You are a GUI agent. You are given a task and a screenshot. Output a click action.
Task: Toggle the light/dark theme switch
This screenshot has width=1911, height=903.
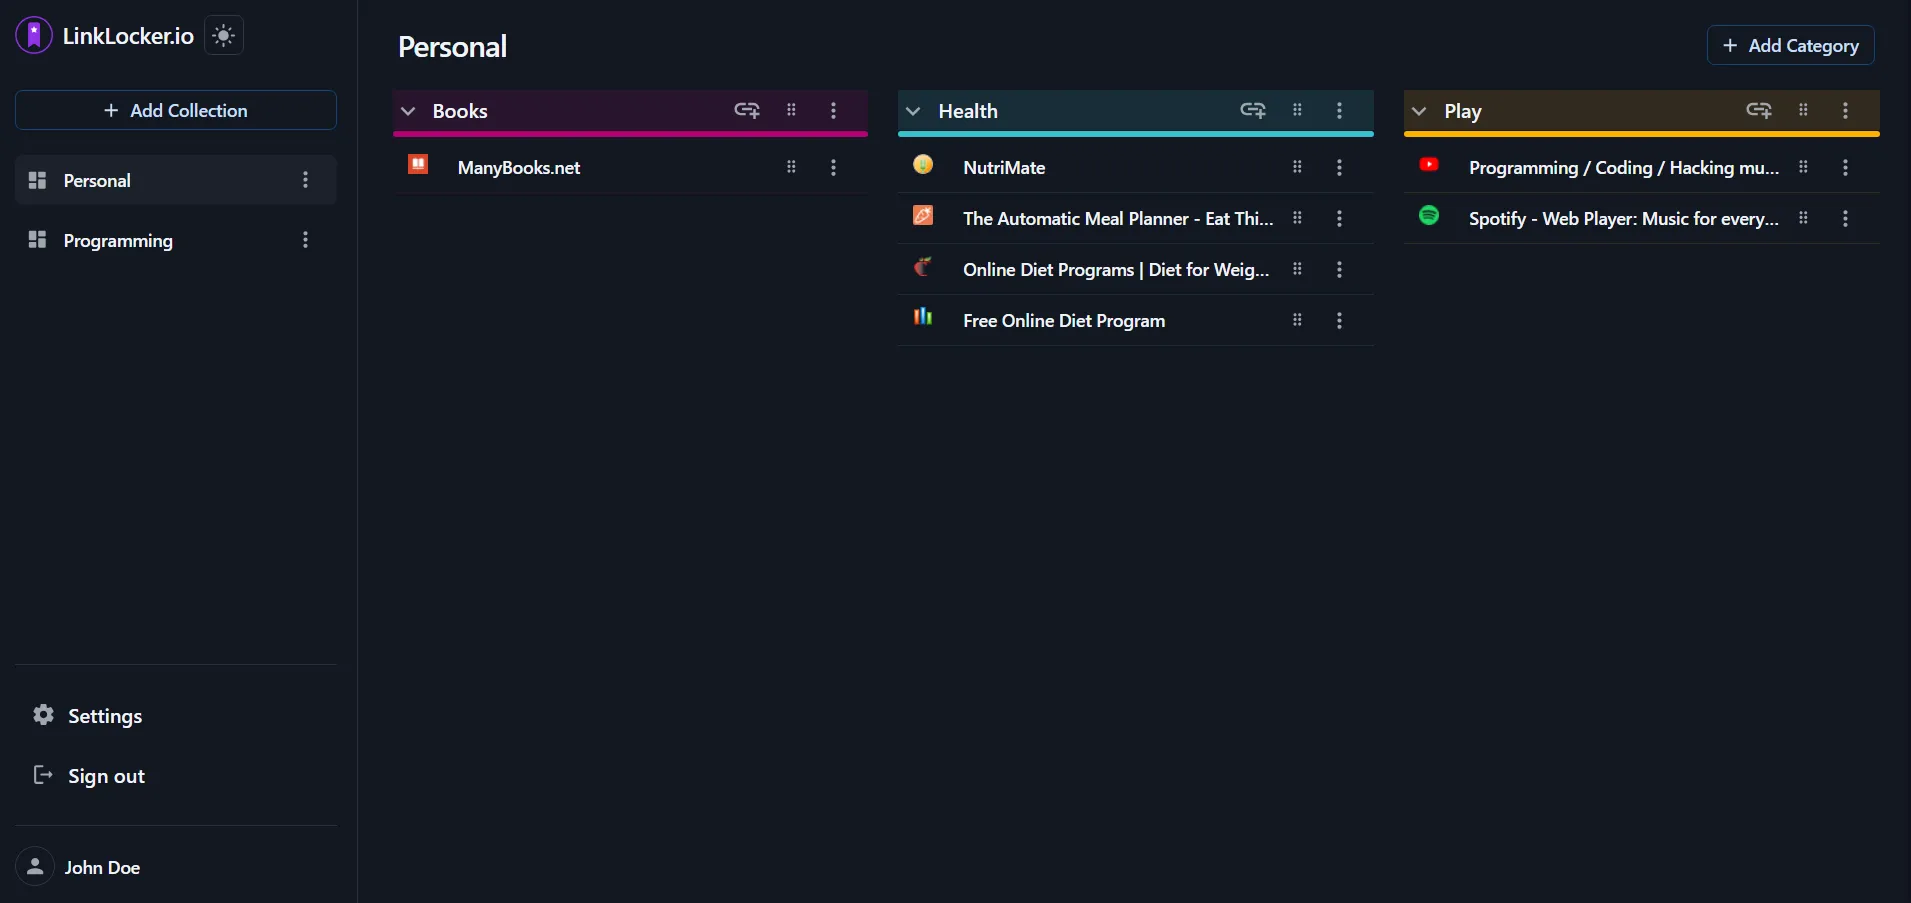(x=224, y=36)
